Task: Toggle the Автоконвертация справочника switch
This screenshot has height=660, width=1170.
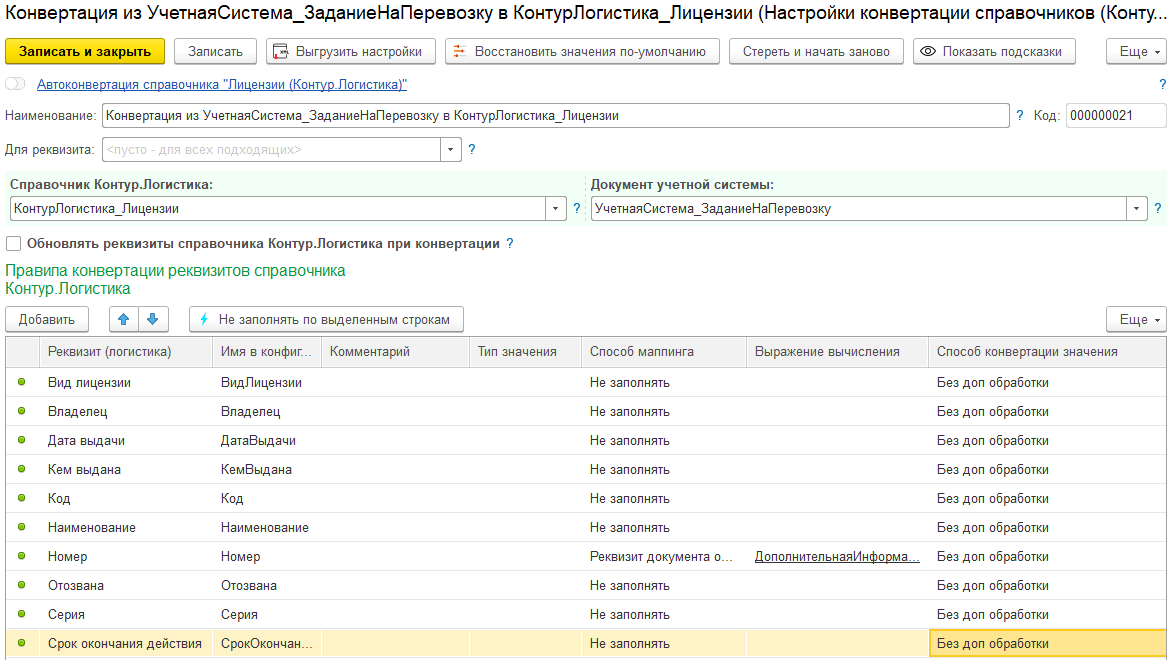Action: point(16,84)
